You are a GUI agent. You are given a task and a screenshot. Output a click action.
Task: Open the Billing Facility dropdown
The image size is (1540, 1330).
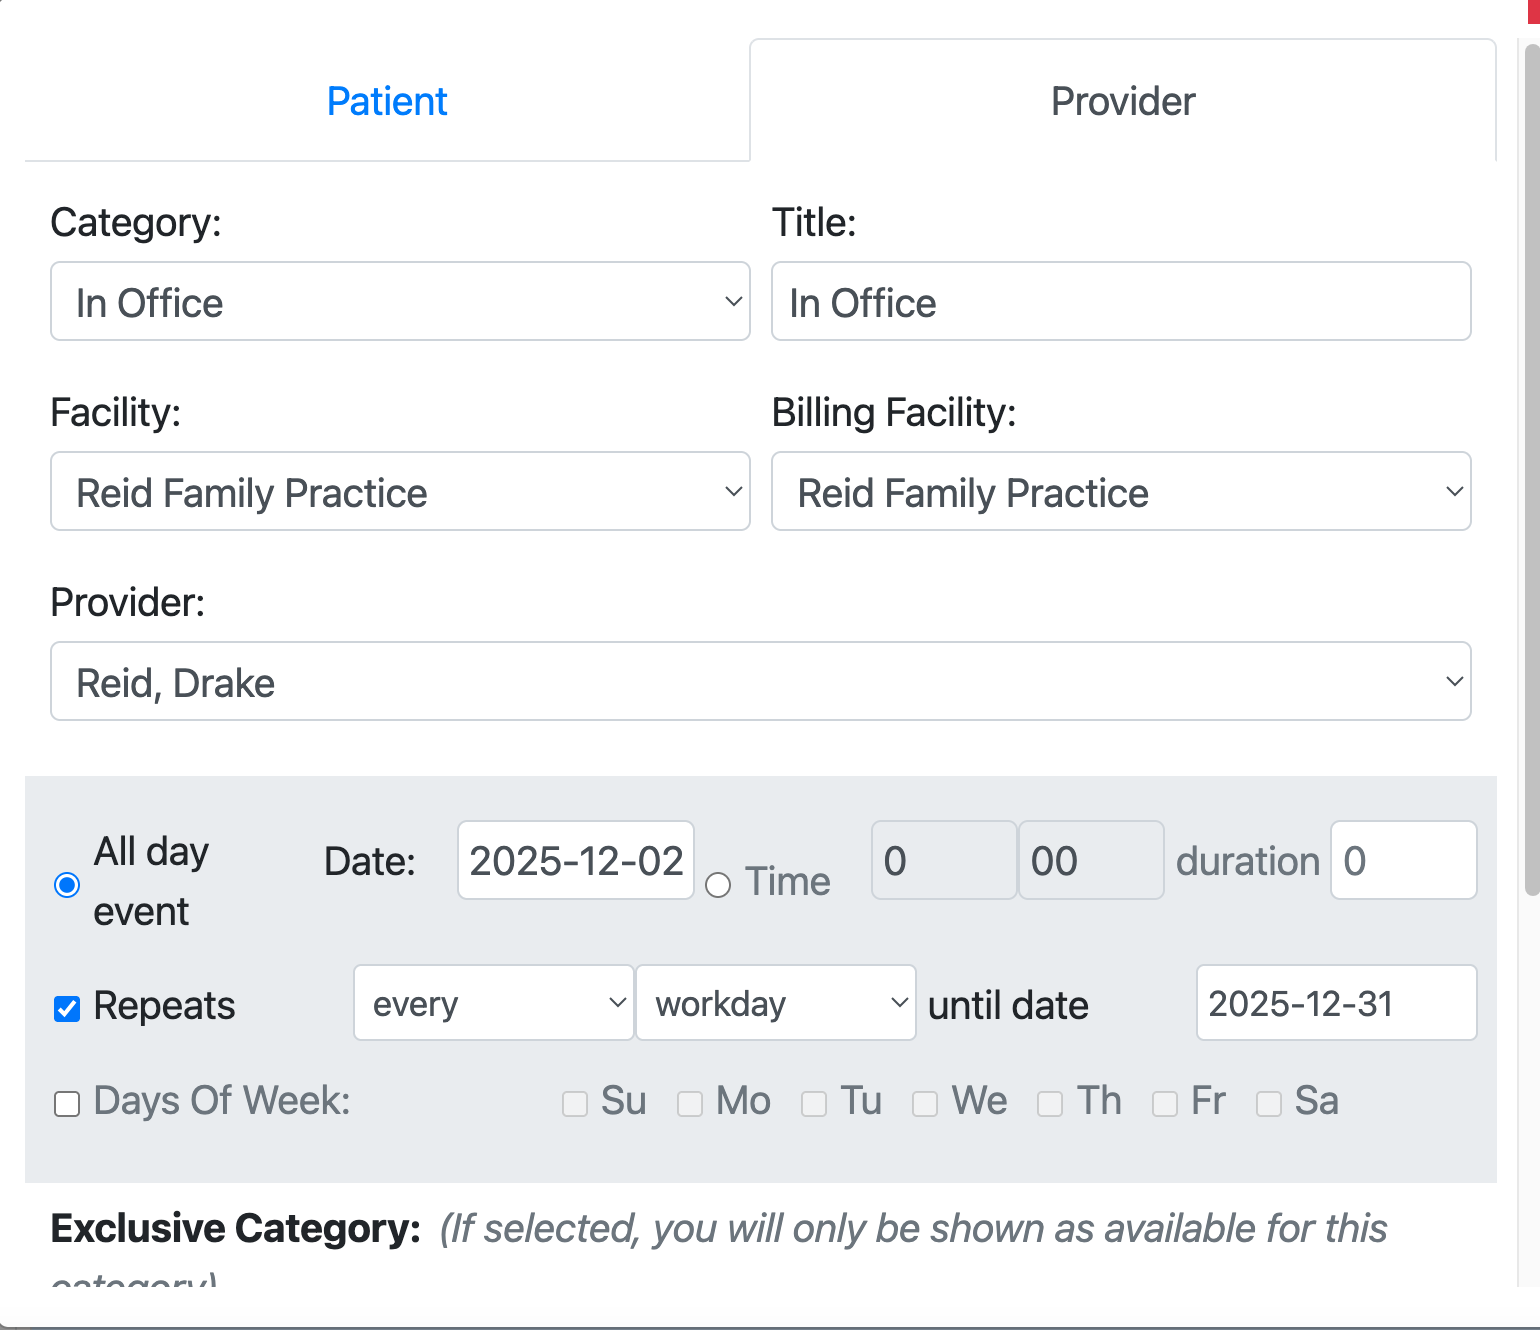pos(1120,491)
